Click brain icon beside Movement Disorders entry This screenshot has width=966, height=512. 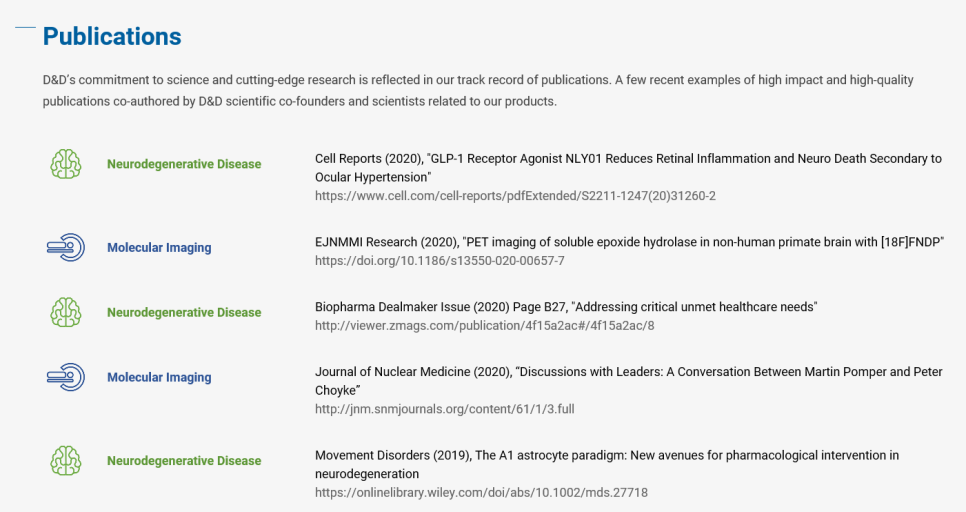(66, 461)
